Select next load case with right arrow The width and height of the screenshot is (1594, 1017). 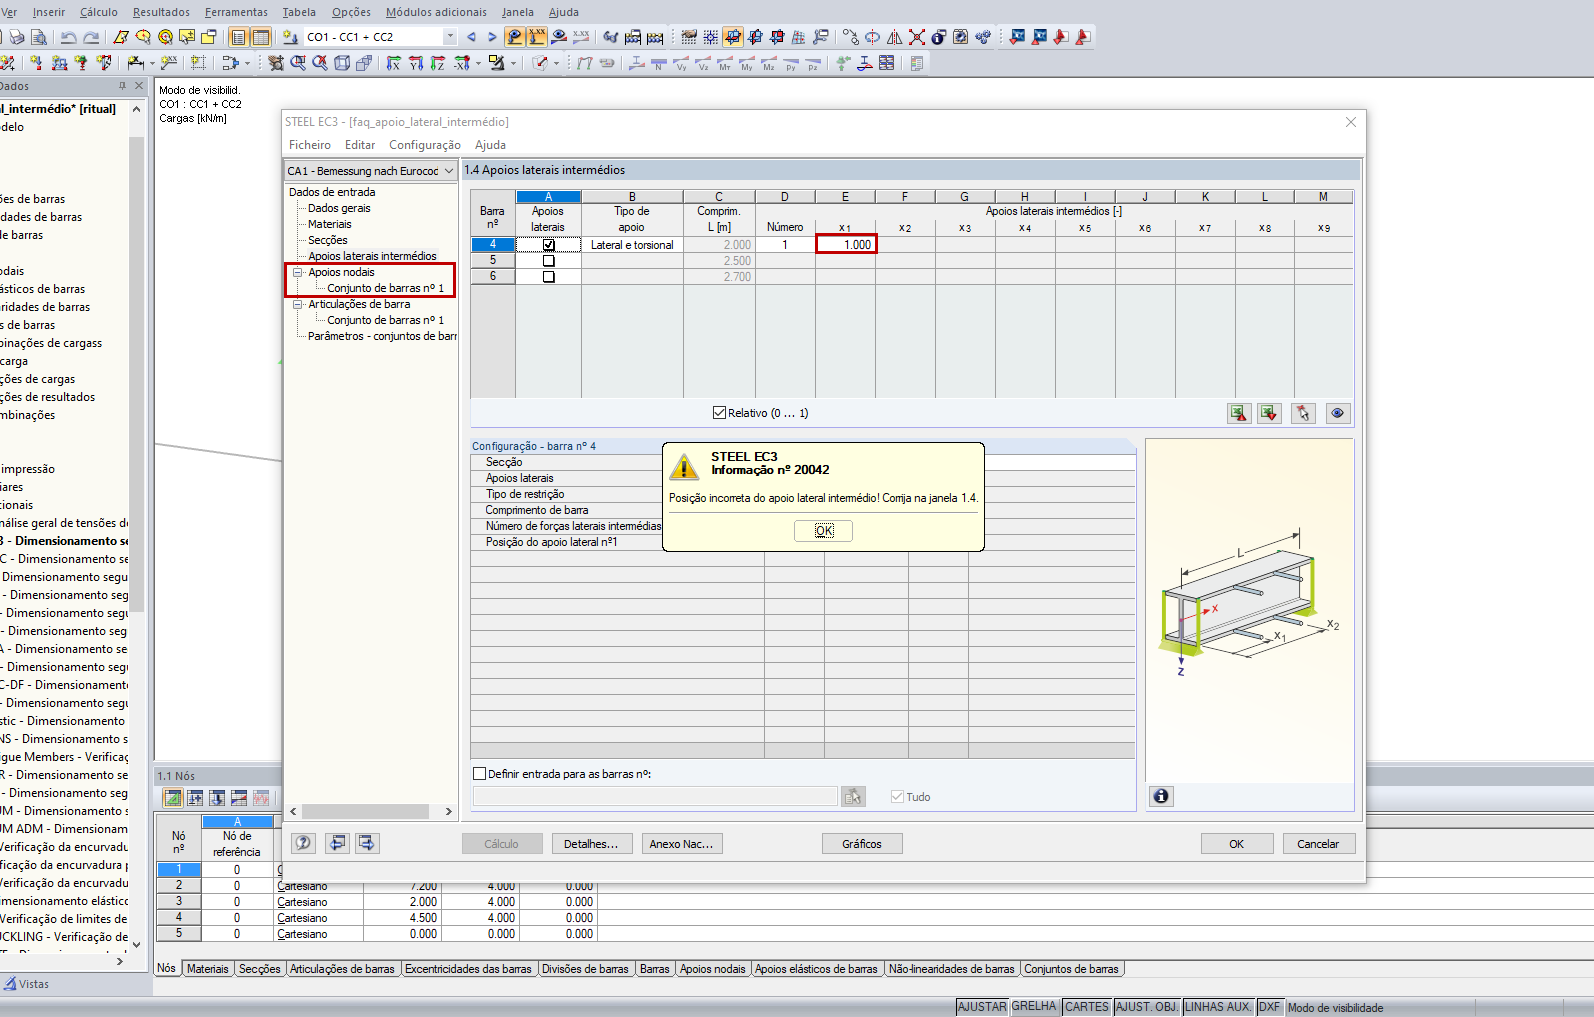492,37
